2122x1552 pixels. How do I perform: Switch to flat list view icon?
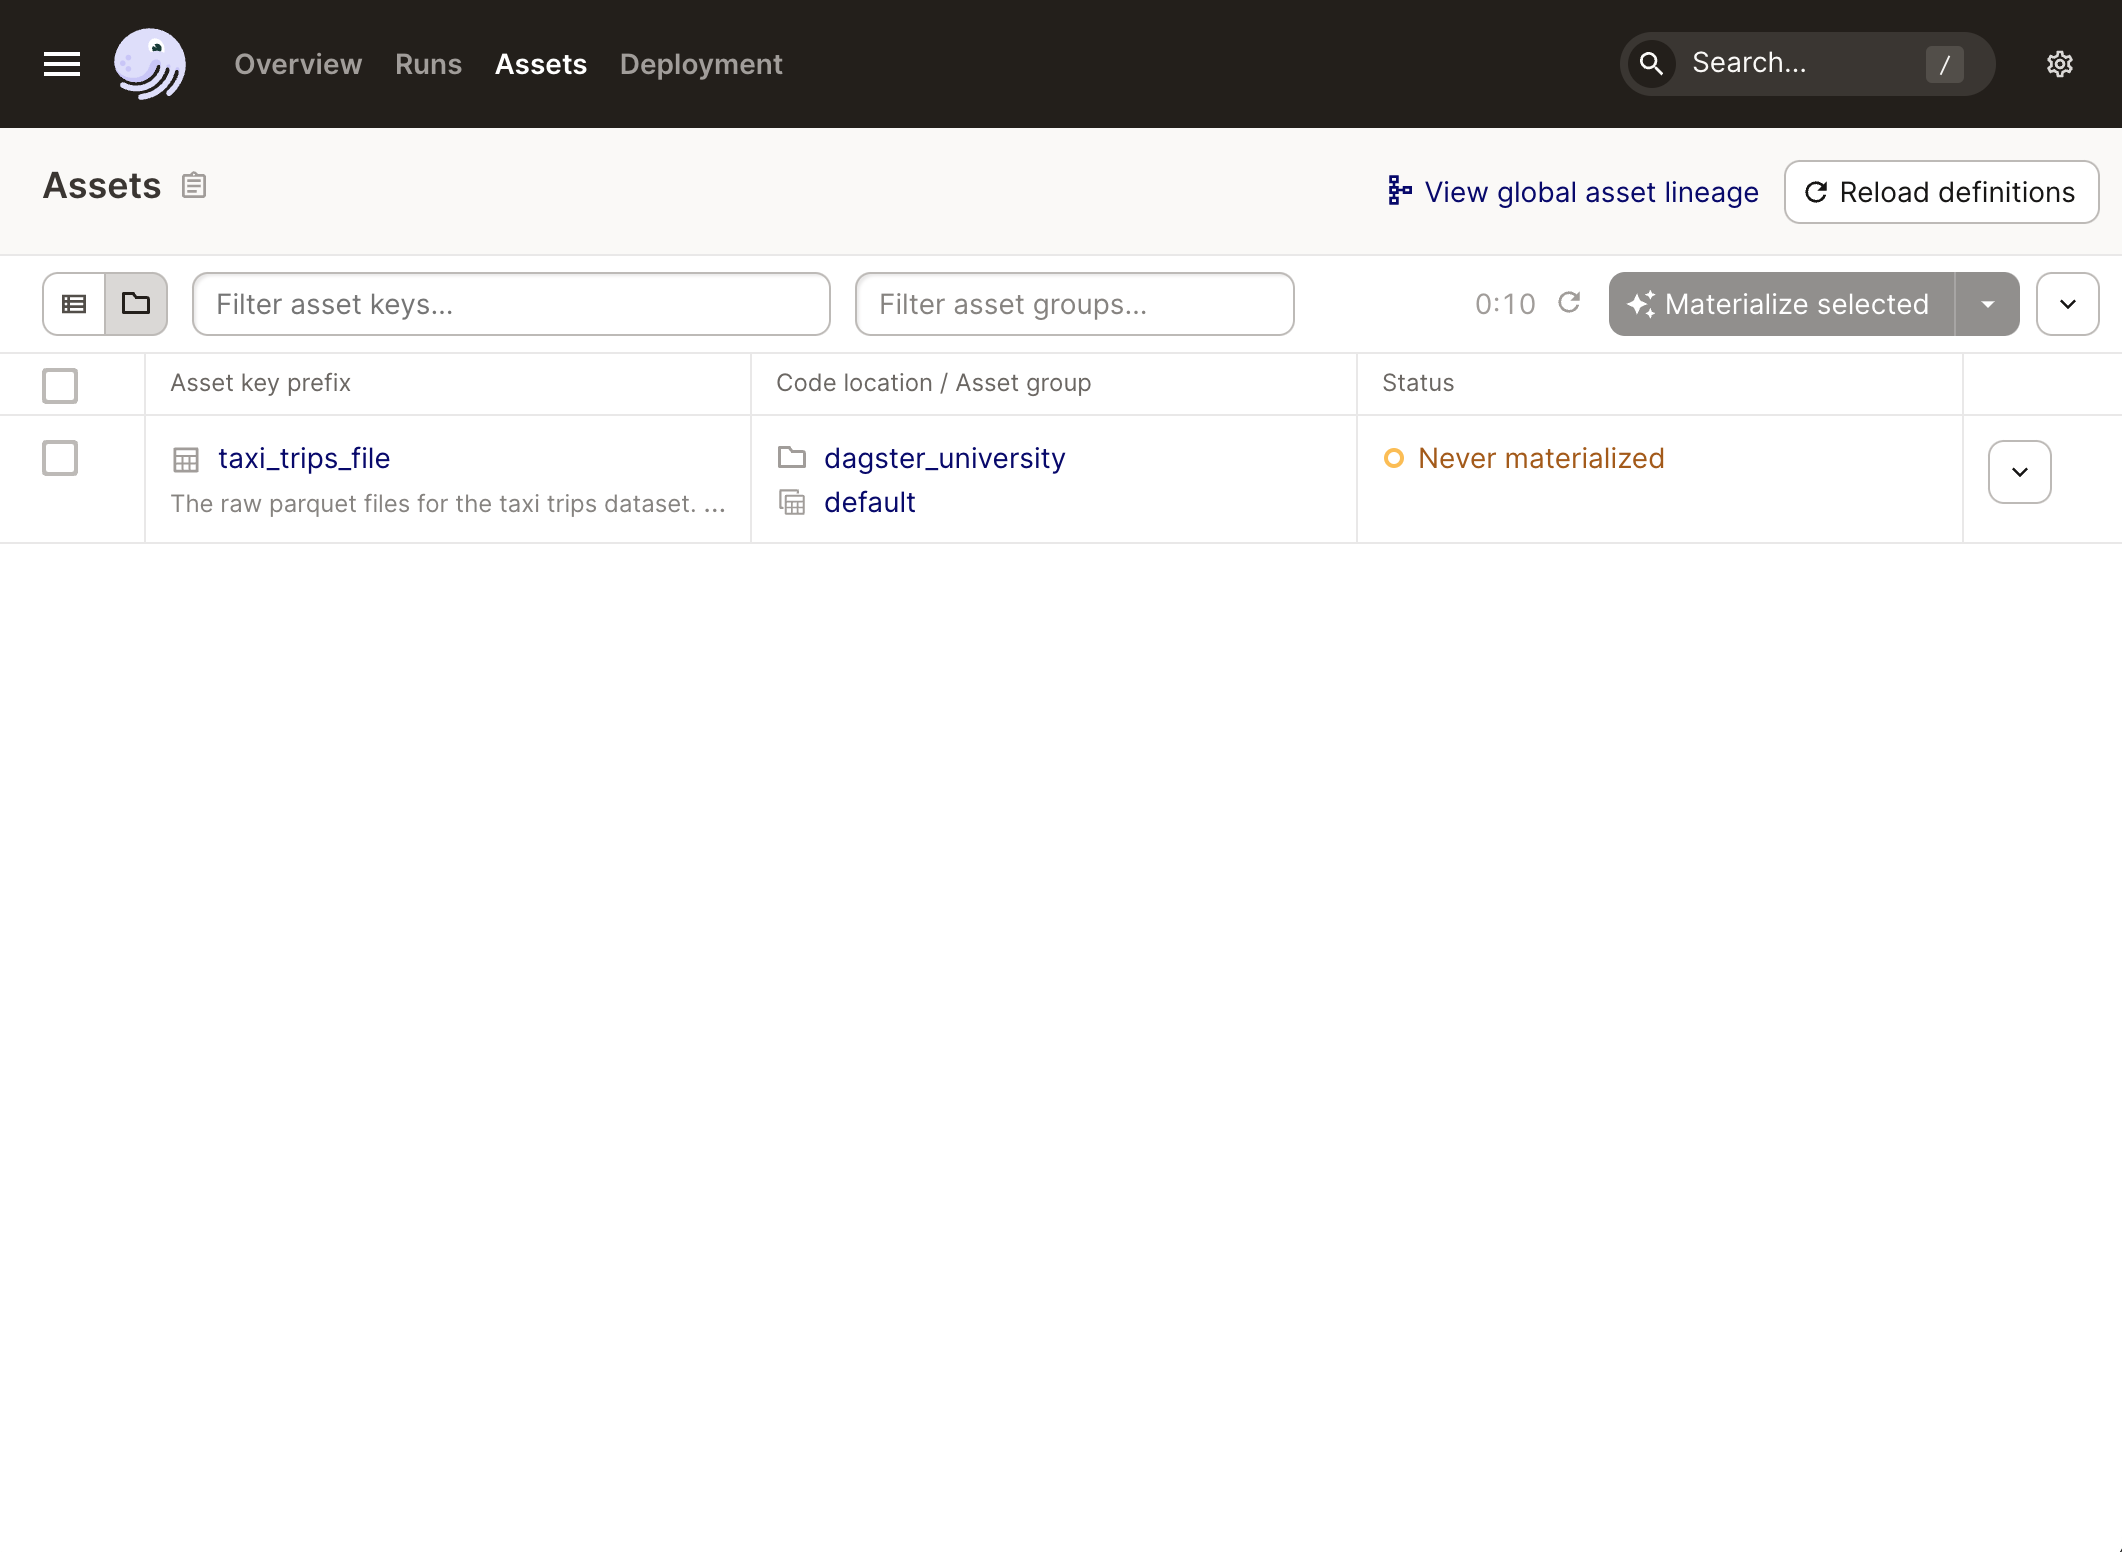pos(74,304)
